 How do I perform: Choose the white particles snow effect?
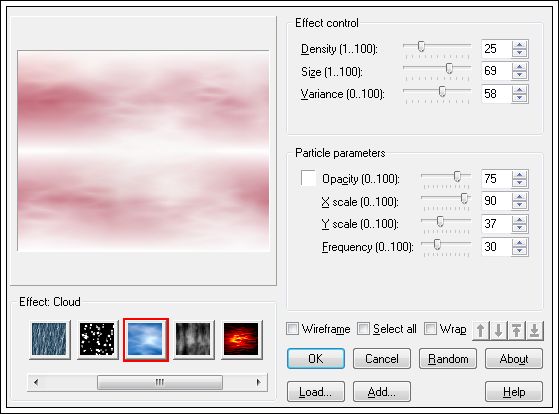coord(97,339)
